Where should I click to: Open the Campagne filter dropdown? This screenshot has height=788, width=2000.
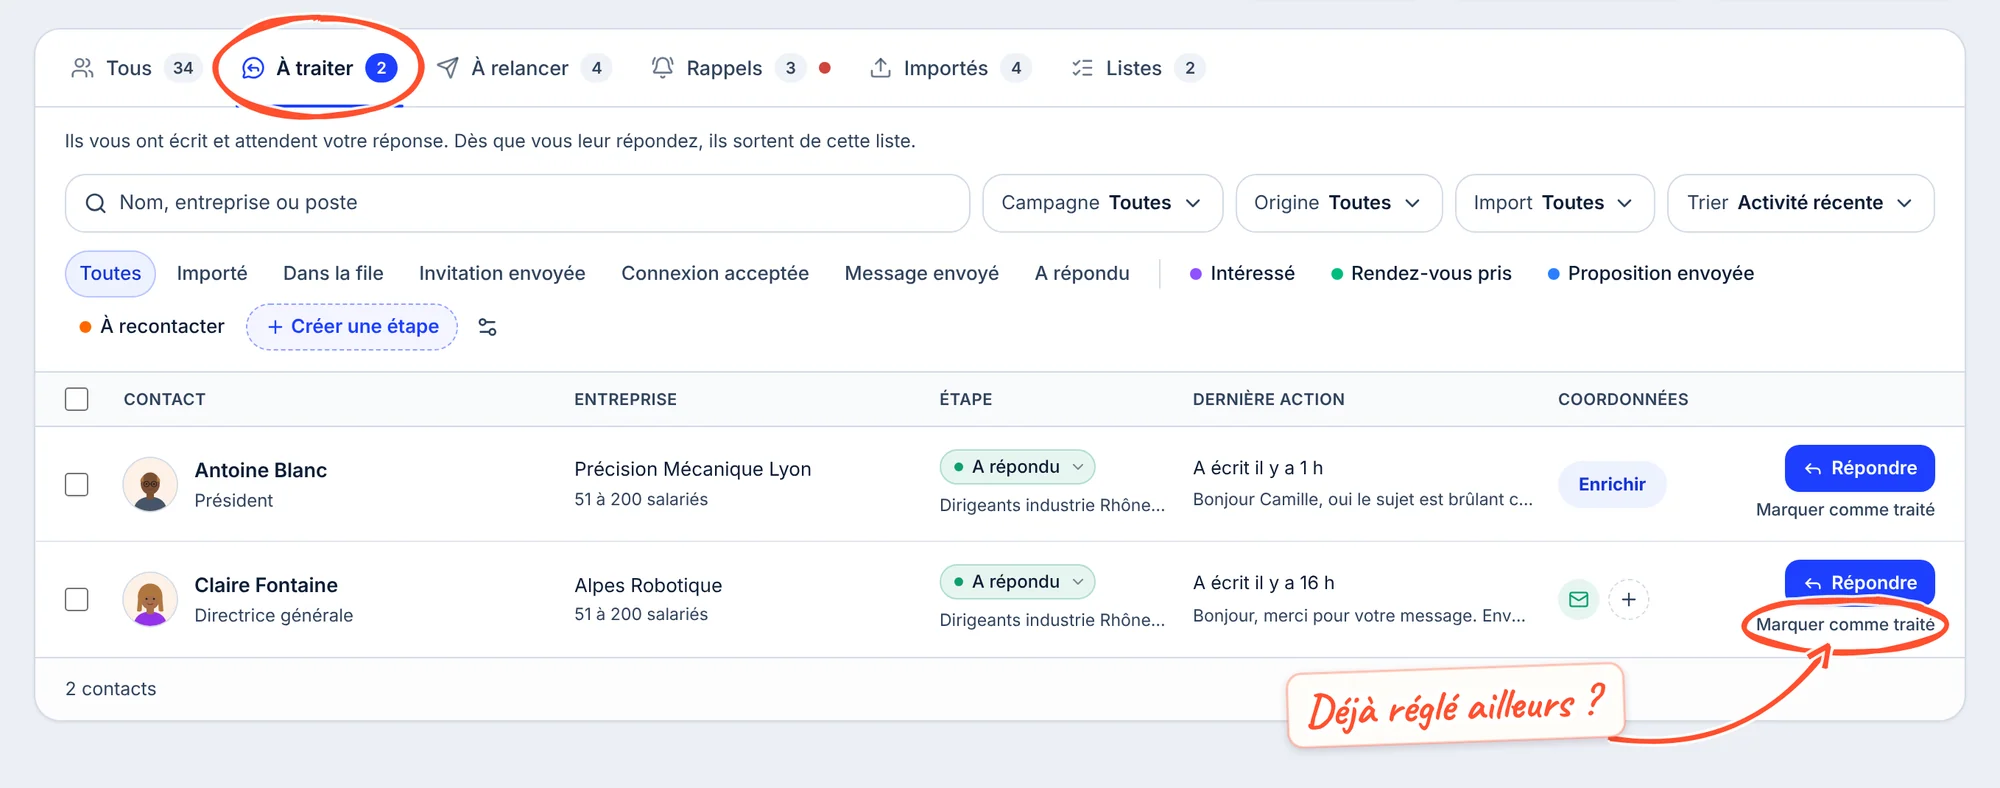(1102, 203)
